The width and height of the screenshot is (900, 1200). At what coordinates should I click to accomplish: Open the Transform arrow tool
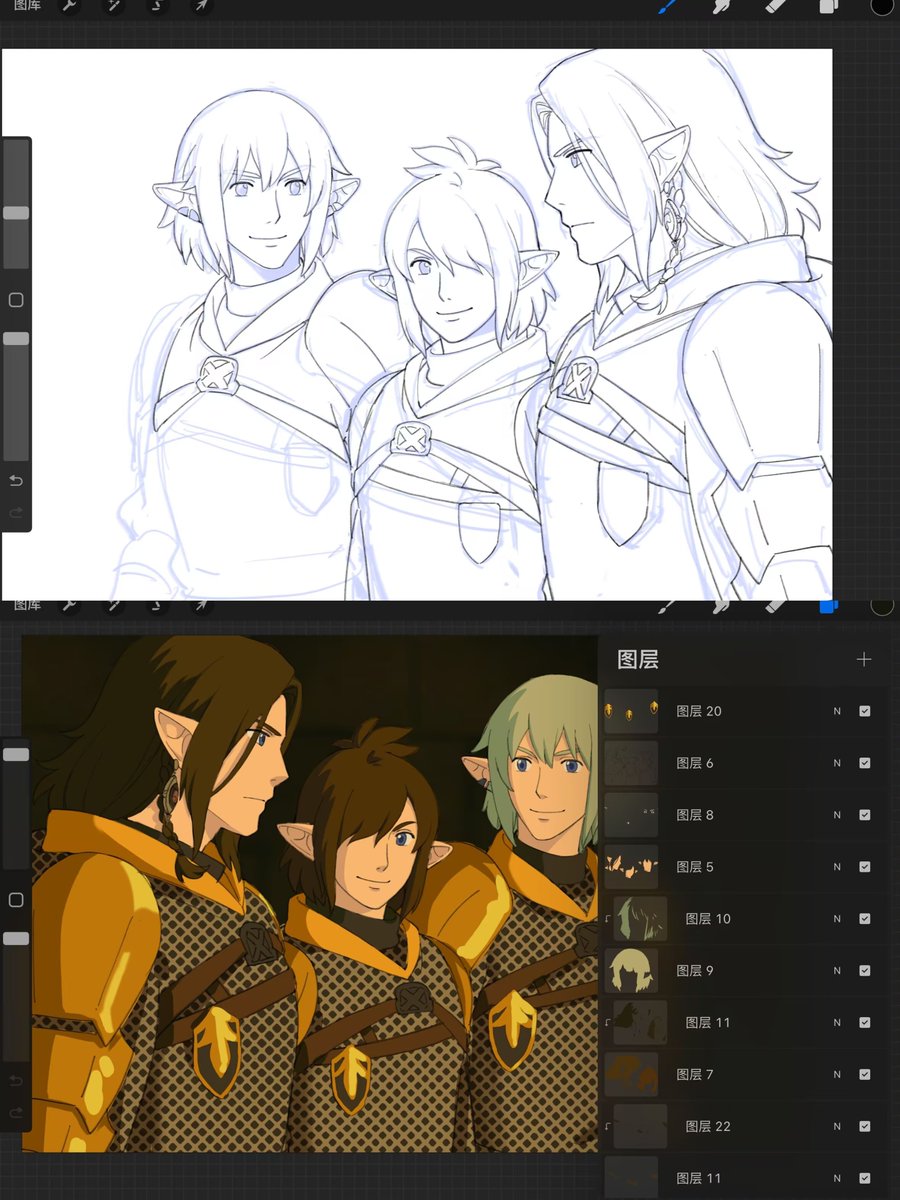pyautogui.click(x=200, y=8)
